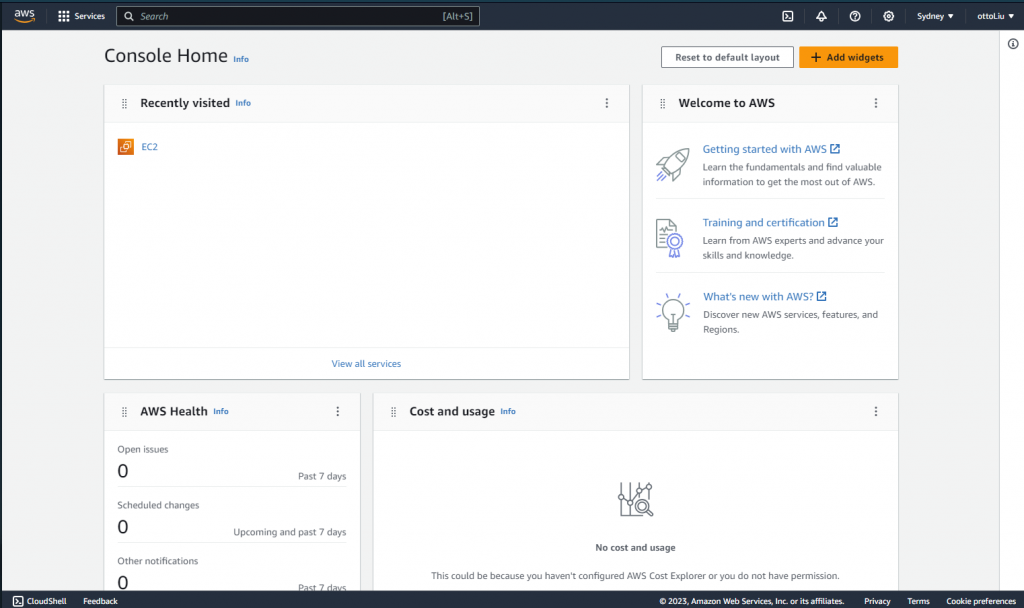Open the Terms footer link
Image resolution: width=1024 pixels, height=608 pixels.
[918, 601]
